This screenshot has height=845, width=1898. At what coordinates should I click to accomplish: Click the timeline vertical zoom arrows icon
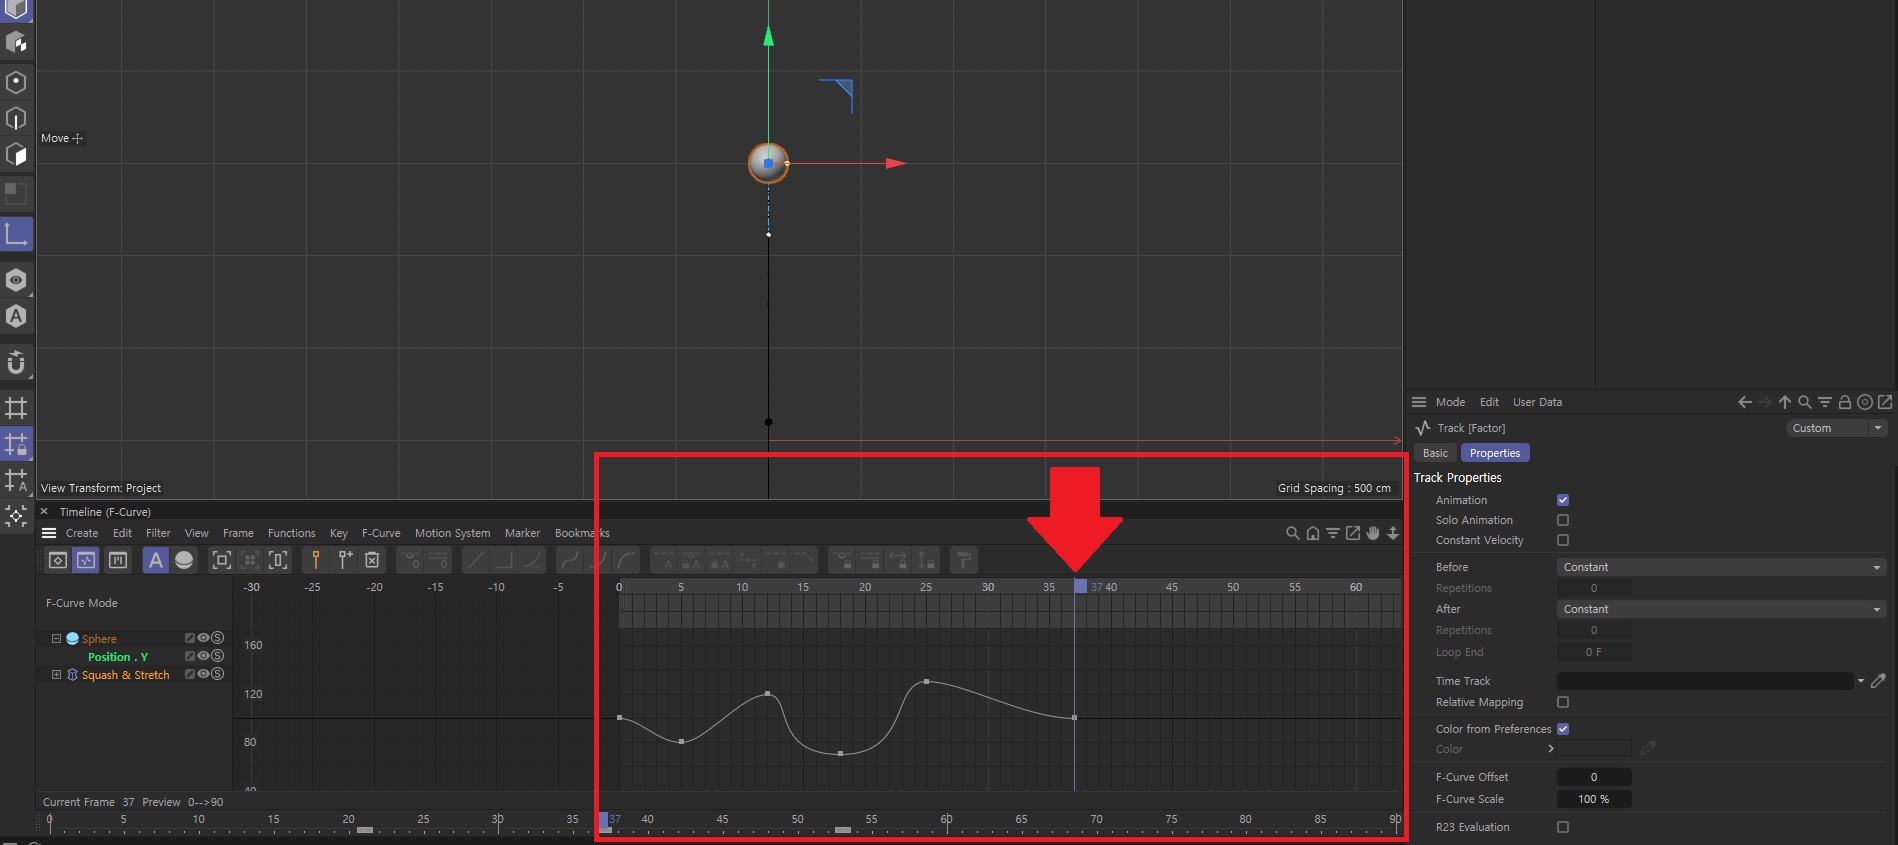pyautogui.click(x=1393, y=533)
